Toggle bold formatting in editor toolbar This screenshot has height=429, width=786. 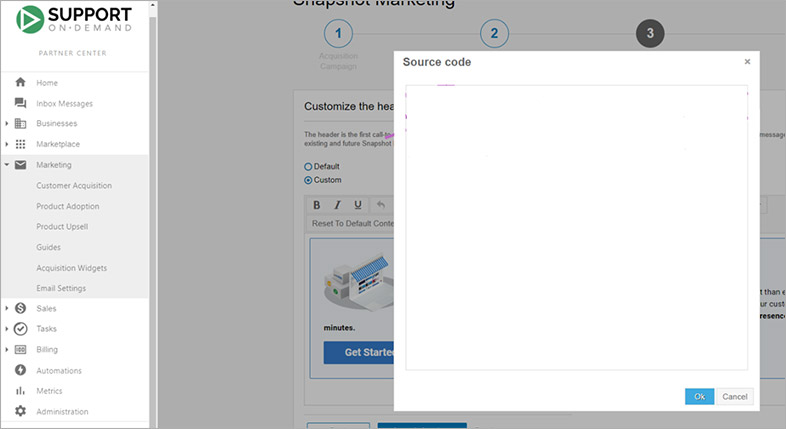tap(317, 205)
